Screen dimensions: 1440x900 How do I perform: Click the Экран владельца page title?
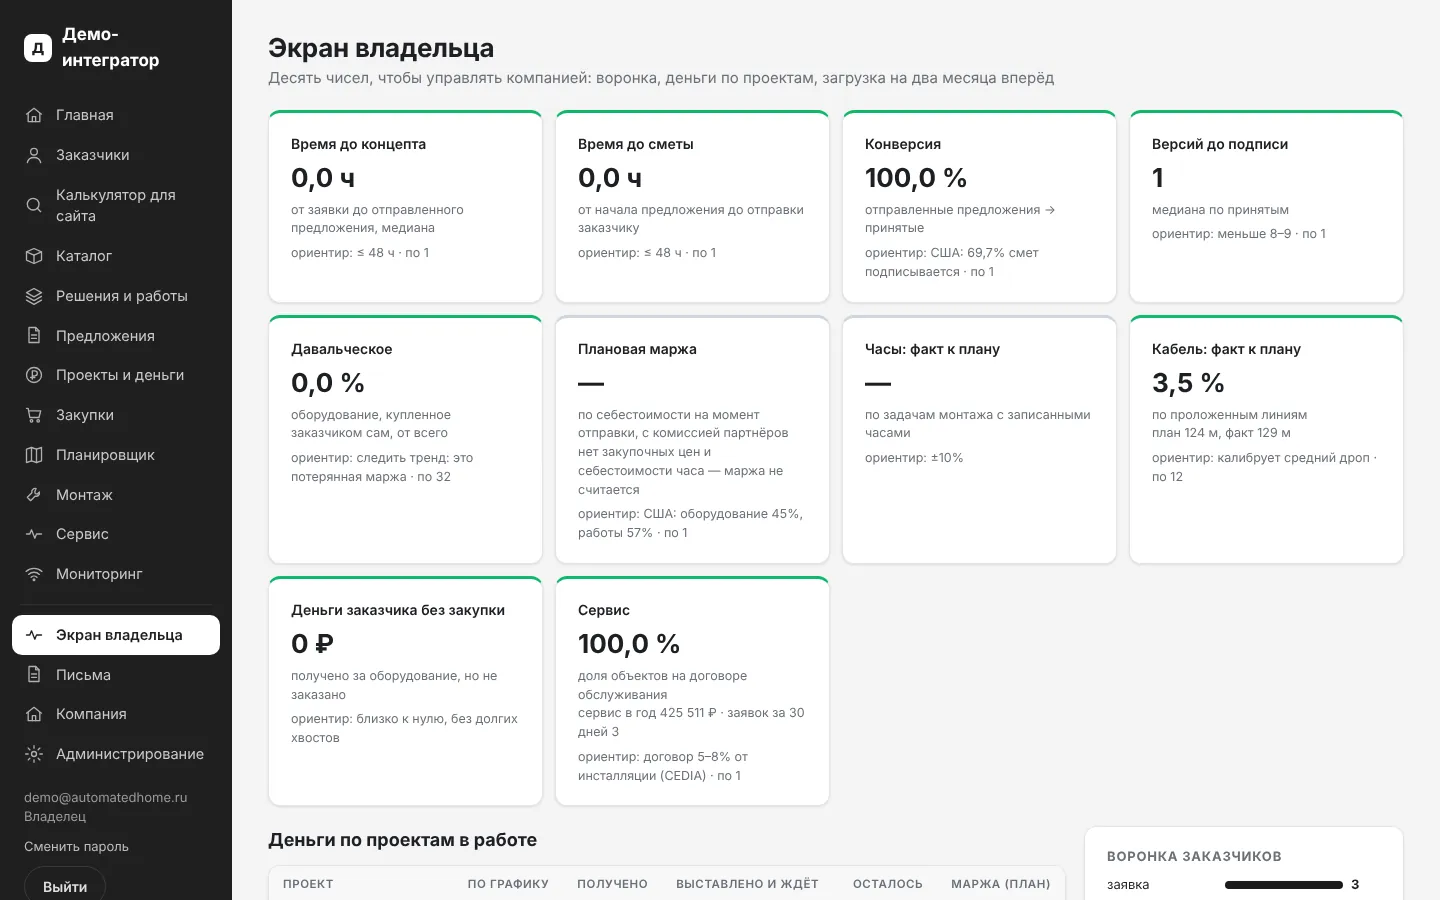pos(381,48)
